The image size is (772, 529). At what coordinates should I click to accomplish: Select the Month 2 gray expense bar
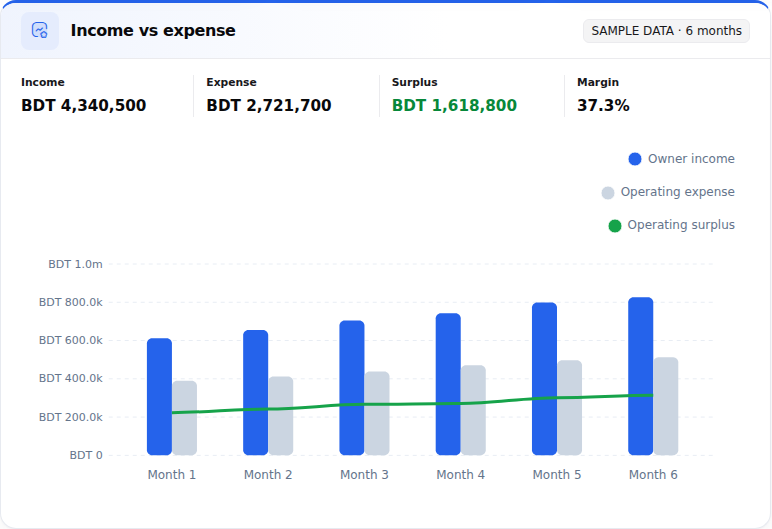click(x=281, y=416)
